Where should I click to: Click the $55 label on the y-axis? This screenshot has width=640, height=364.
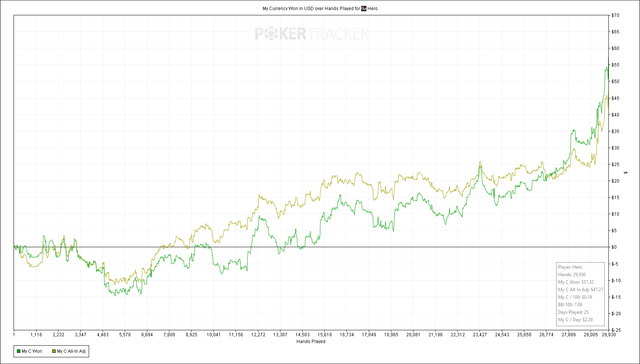pos(615,65)
